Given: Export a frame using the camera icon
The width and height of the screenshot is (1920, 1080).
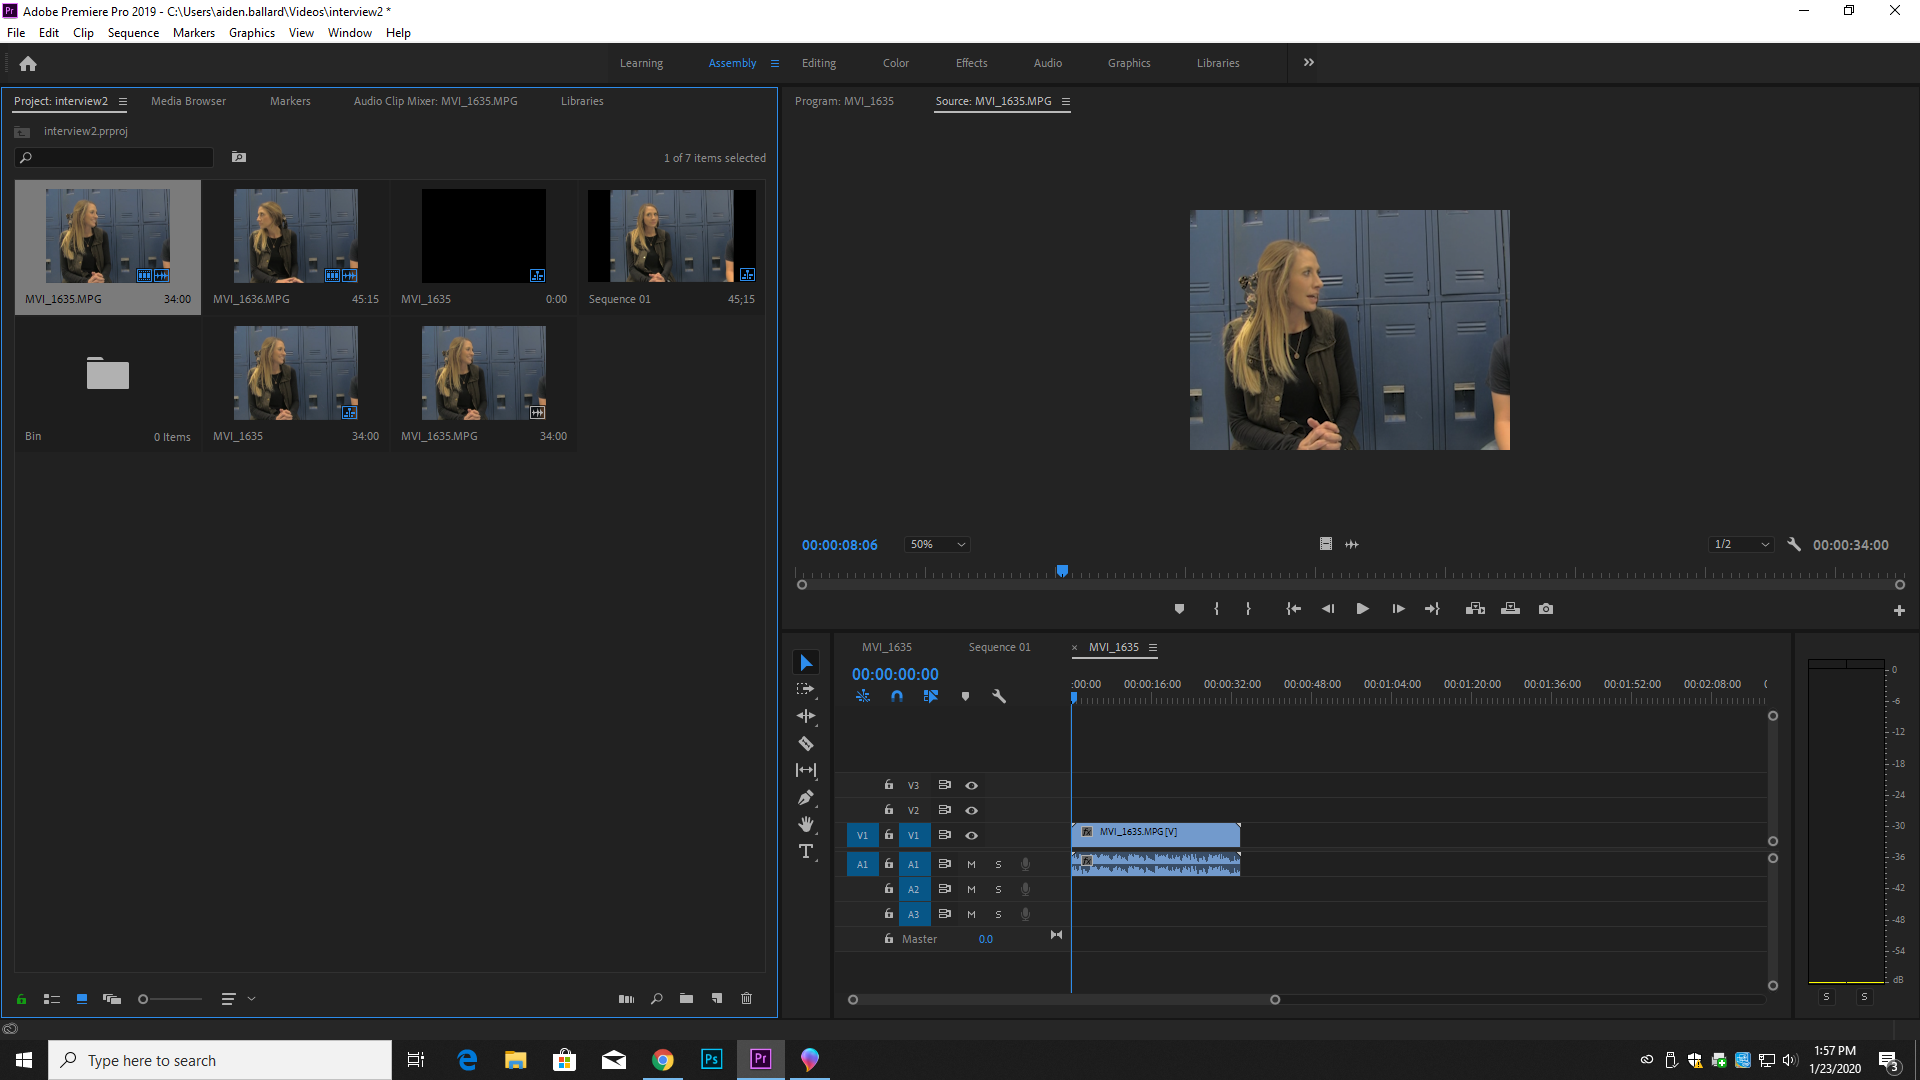Looking at the screenshot, I should click(1546, 608).
